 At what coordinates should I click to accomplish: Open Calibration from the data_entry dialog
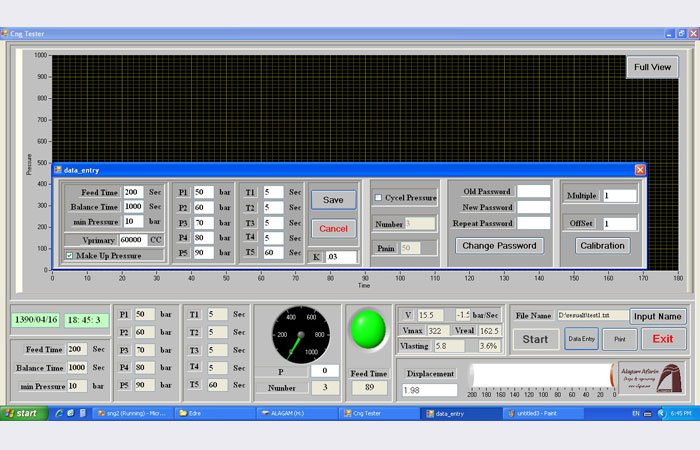click(x=602, y=245)
